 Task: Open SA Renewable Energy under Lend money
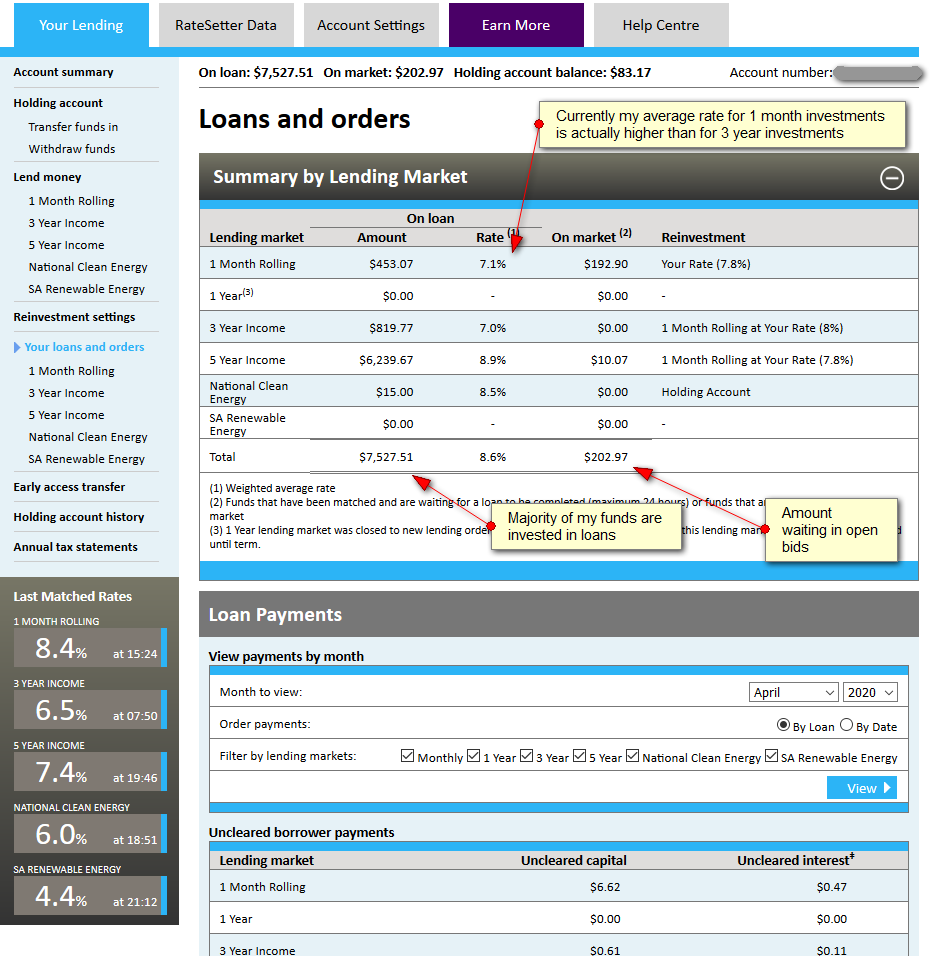coord(87,289)
